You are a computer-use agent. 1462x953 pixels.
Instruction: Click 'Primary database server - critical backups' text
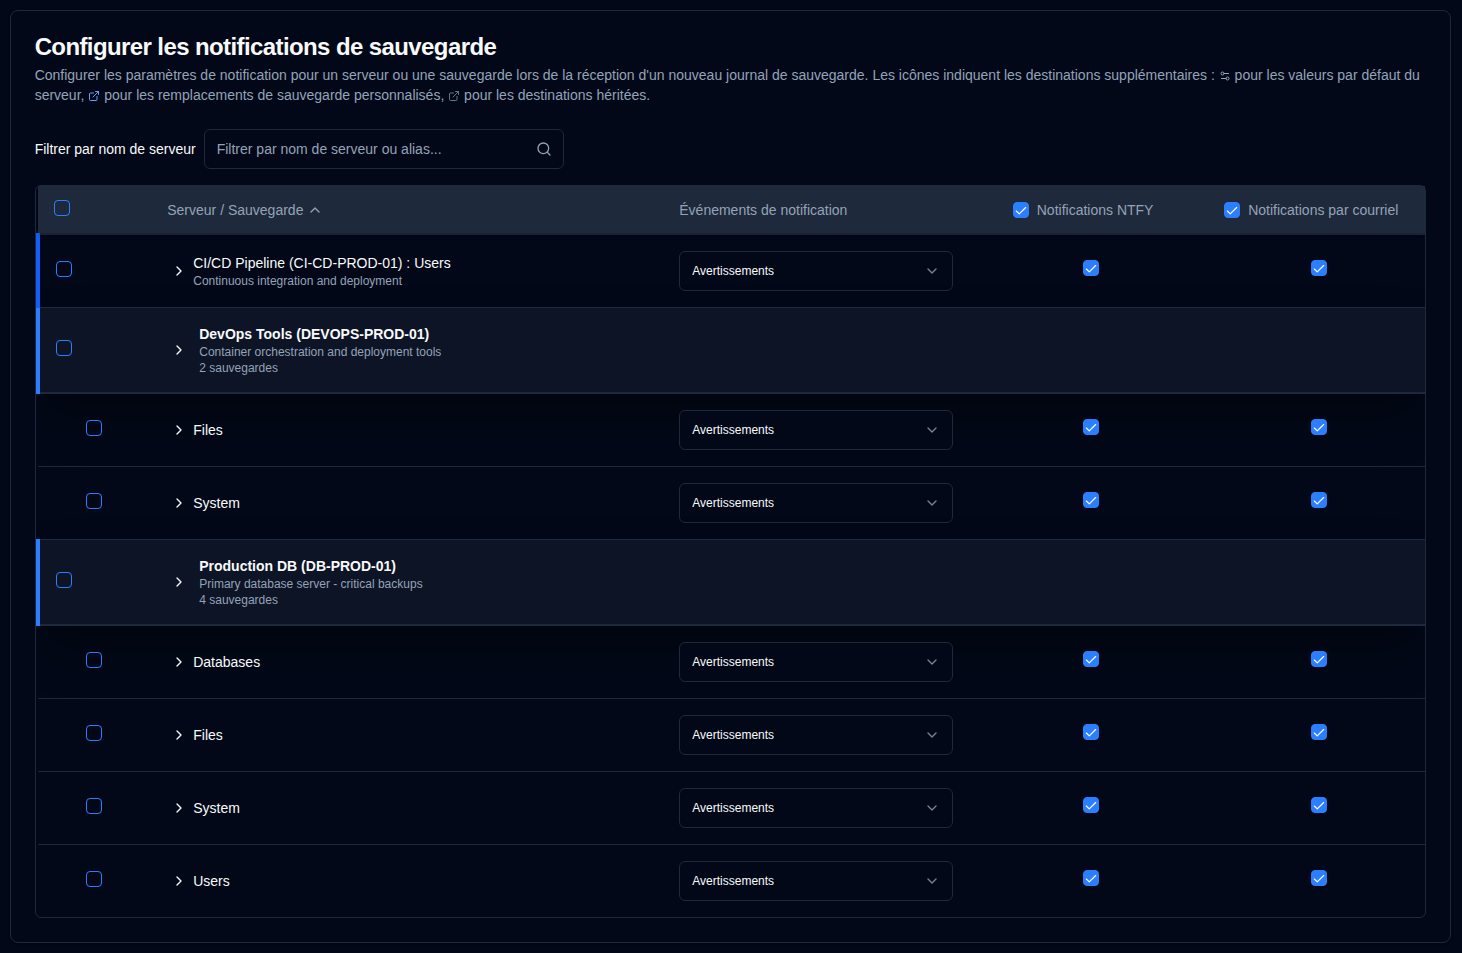(x=311, y=584)
